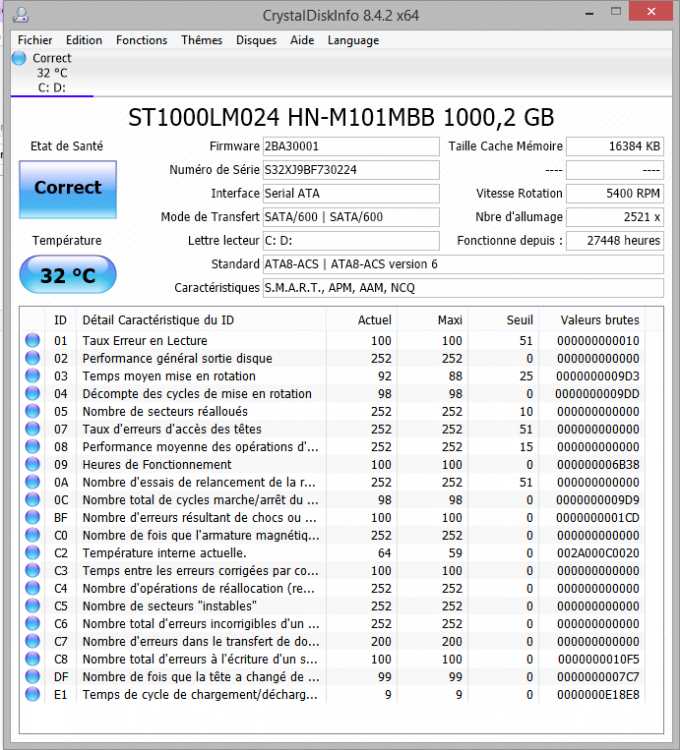Click status orb for C2 Température interne actuelle

[x=32, y=553]
